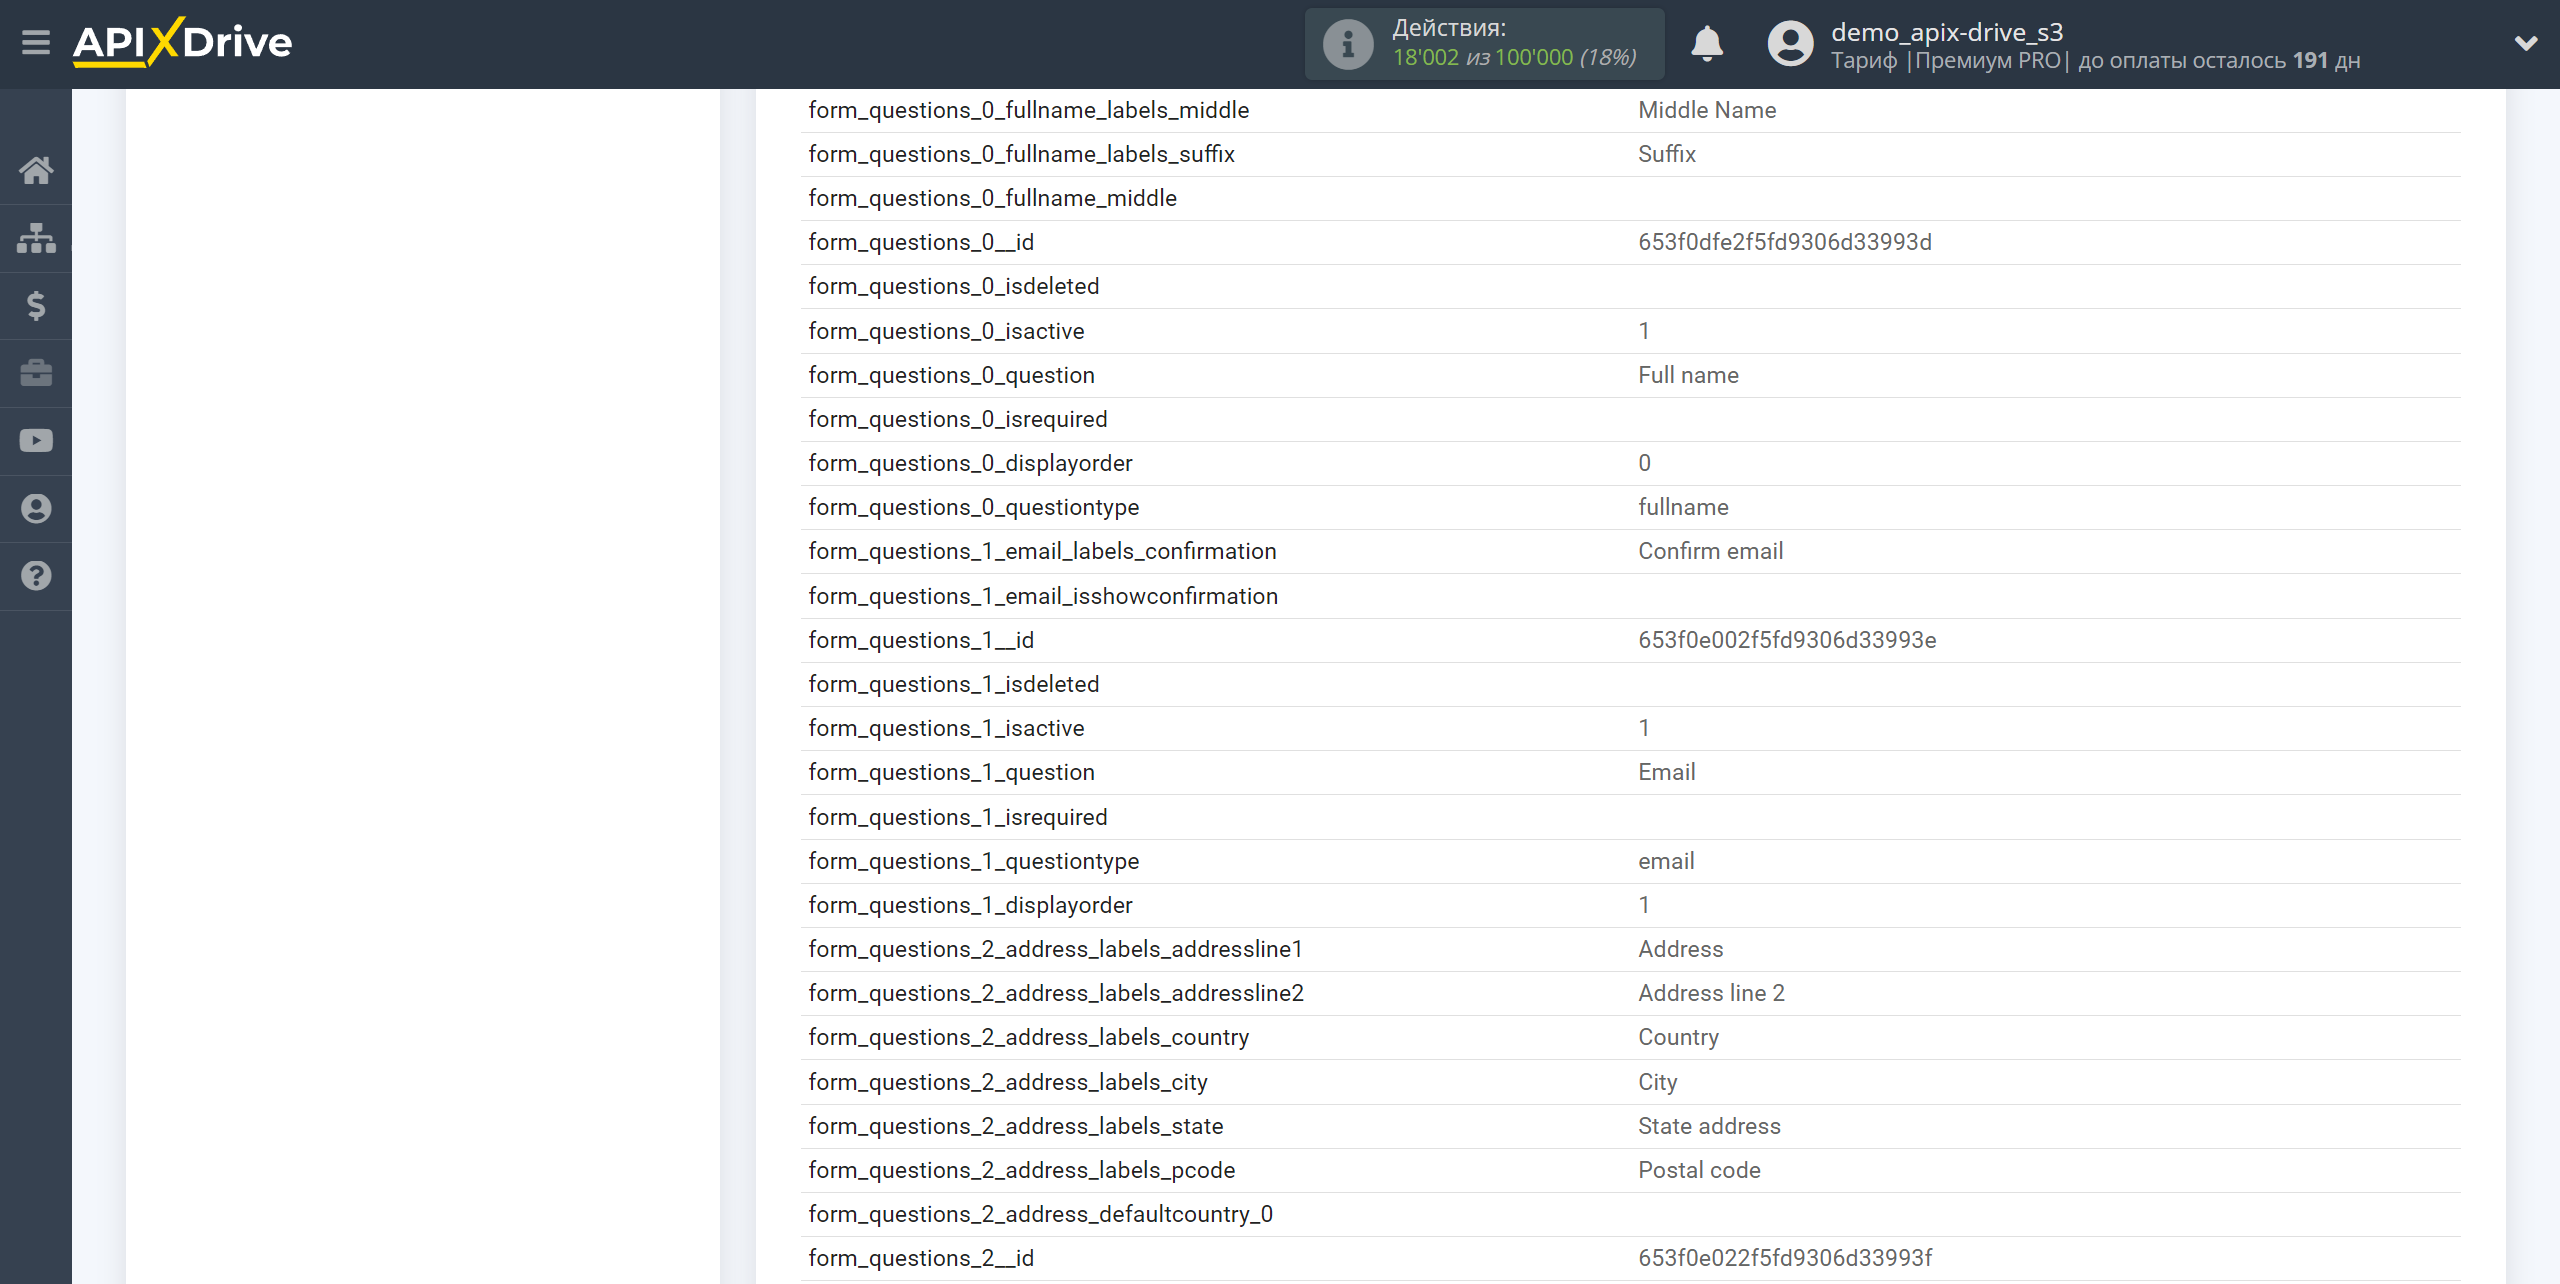Select the value 653f0dfe2f5fd9306d33993d
Viewport: 2560px width, 1284px height.
click(x=1784, y=242)
